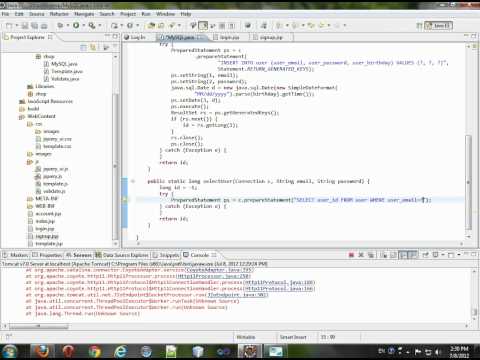The image size is (480, 360).
Task: Open the Navigate menu
Action: [84, 14]
